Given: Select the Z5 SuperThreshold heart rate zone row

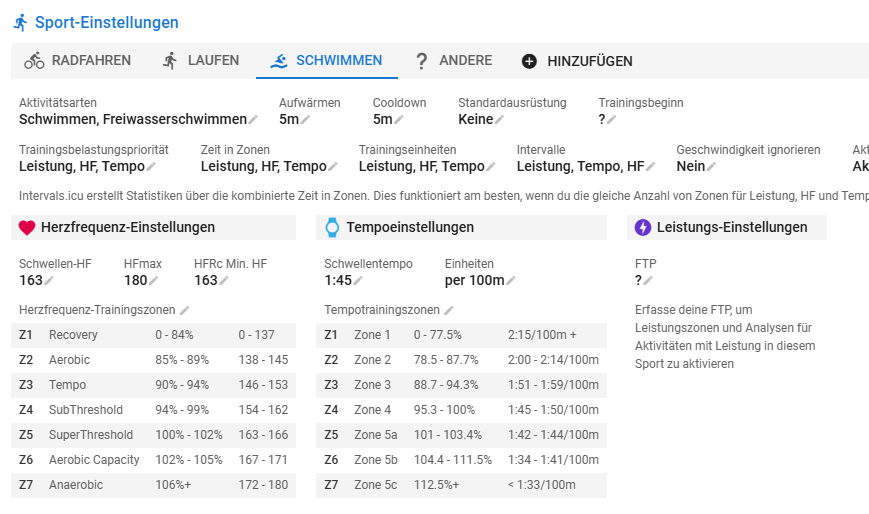Looking at the screenshot, I should point(153,435).
